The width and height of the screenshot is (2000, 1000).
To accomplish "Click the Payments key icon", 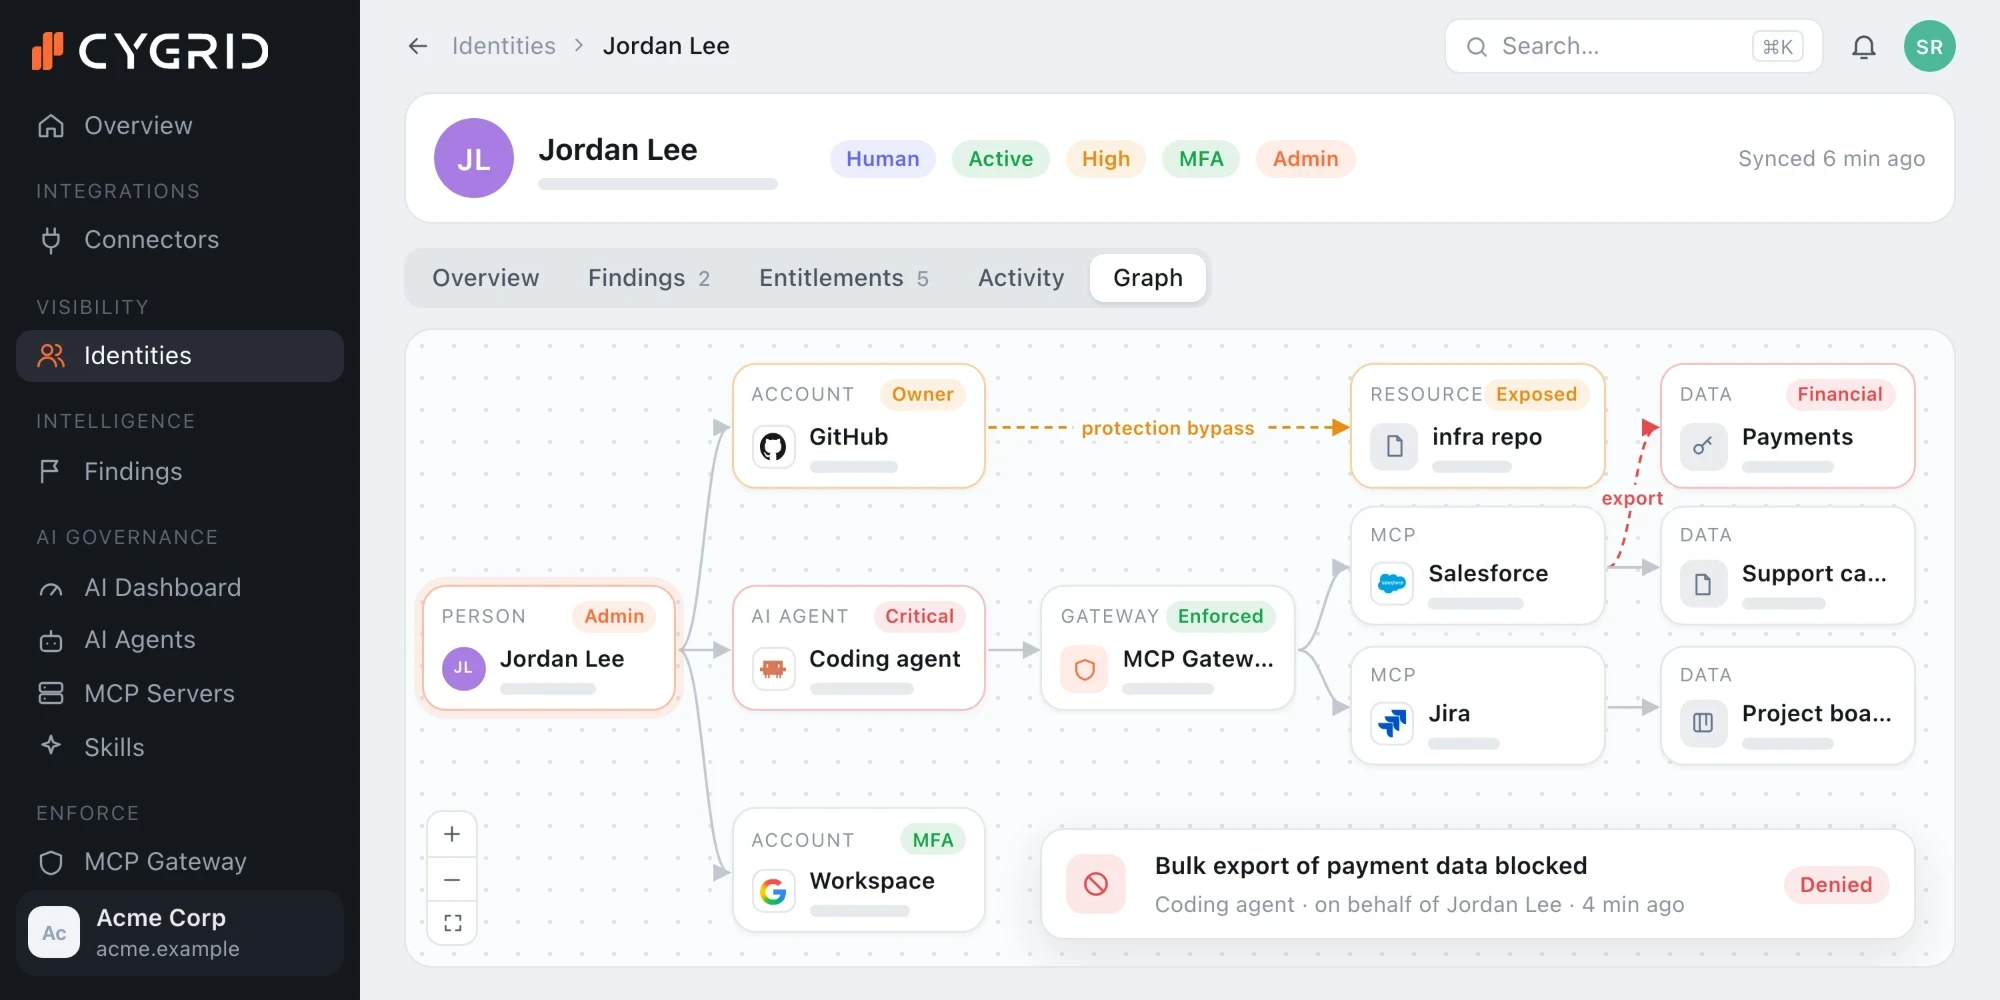I will 1702,446.
